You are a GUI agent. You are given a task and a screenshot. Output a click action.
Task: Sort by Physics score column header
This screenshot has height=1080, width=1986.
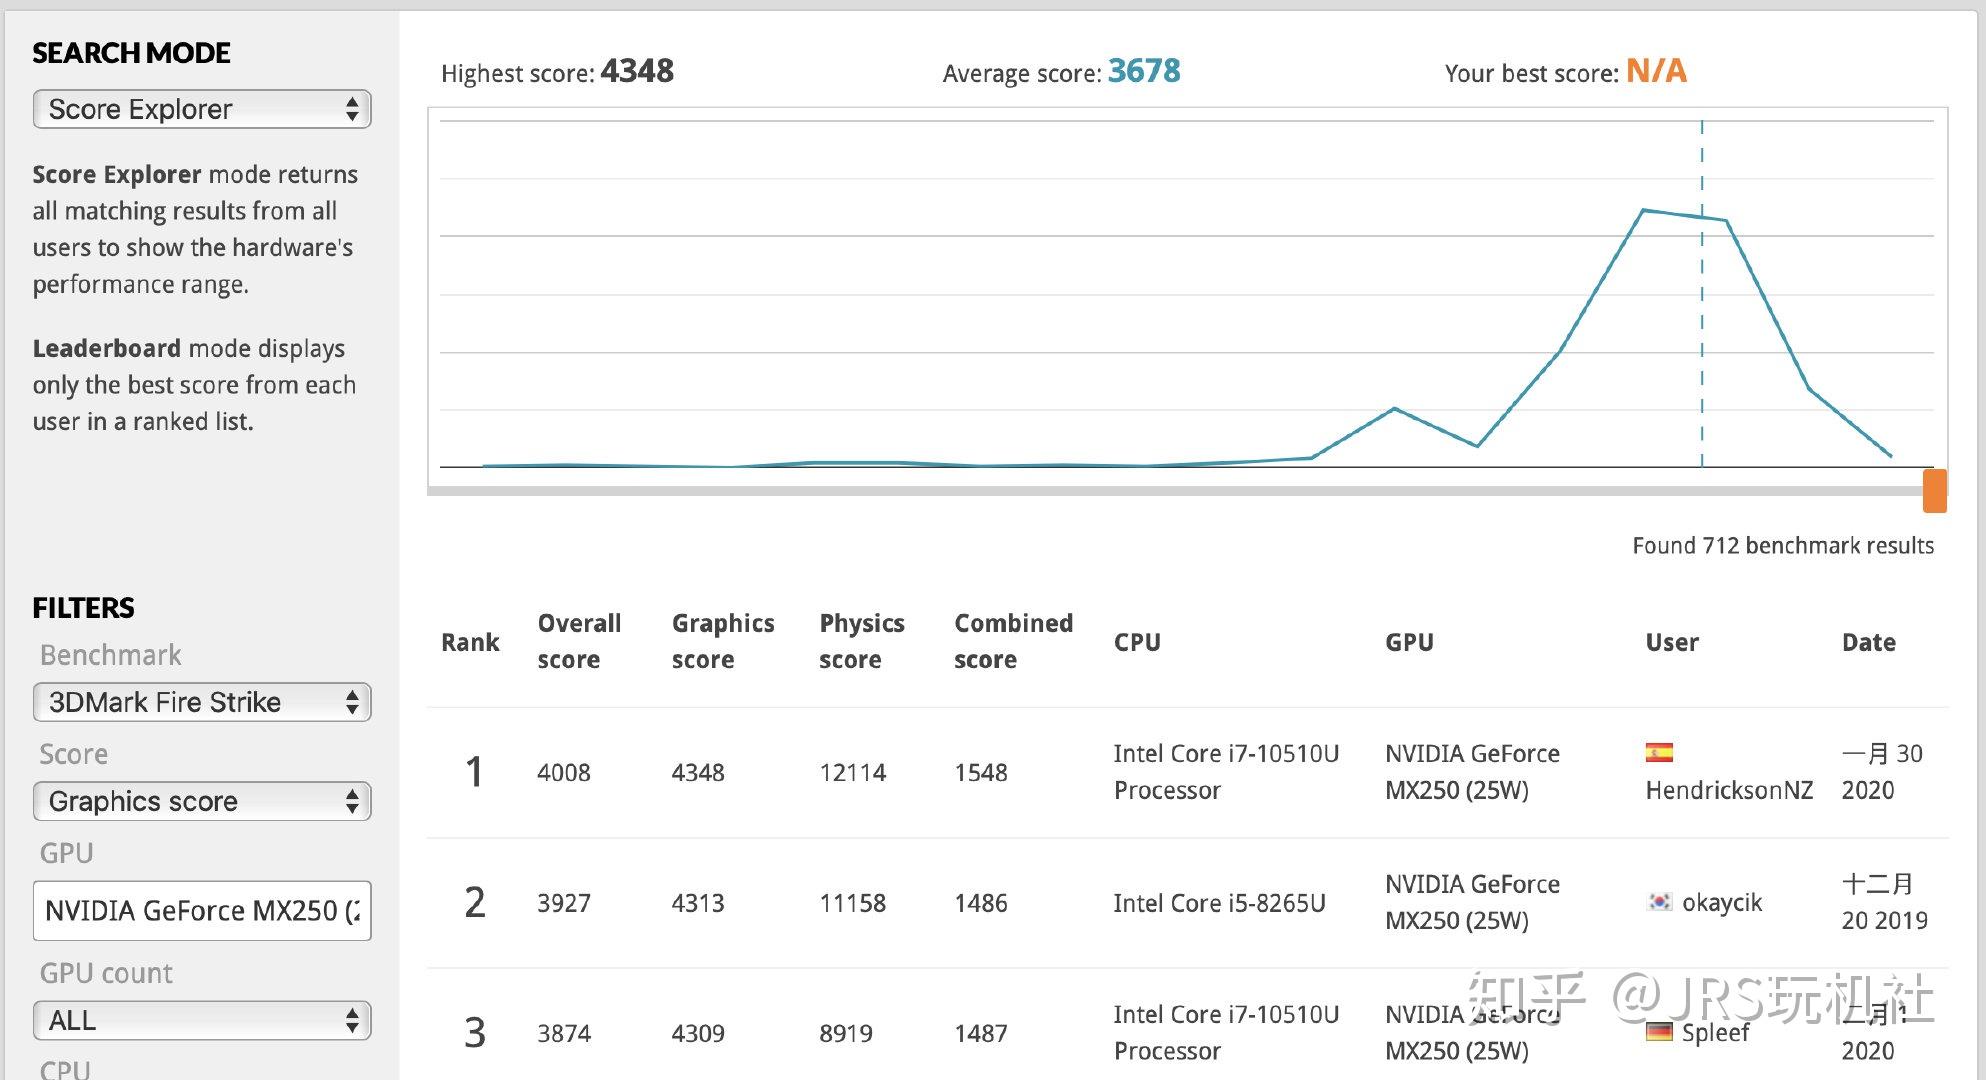pos(861,641)
